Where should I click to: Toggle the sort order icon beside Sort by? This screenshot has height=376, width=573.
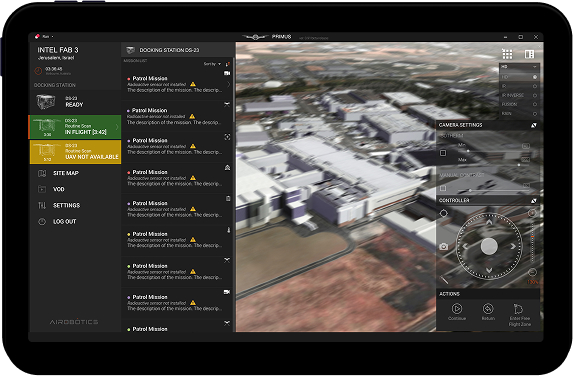(228, 64)
